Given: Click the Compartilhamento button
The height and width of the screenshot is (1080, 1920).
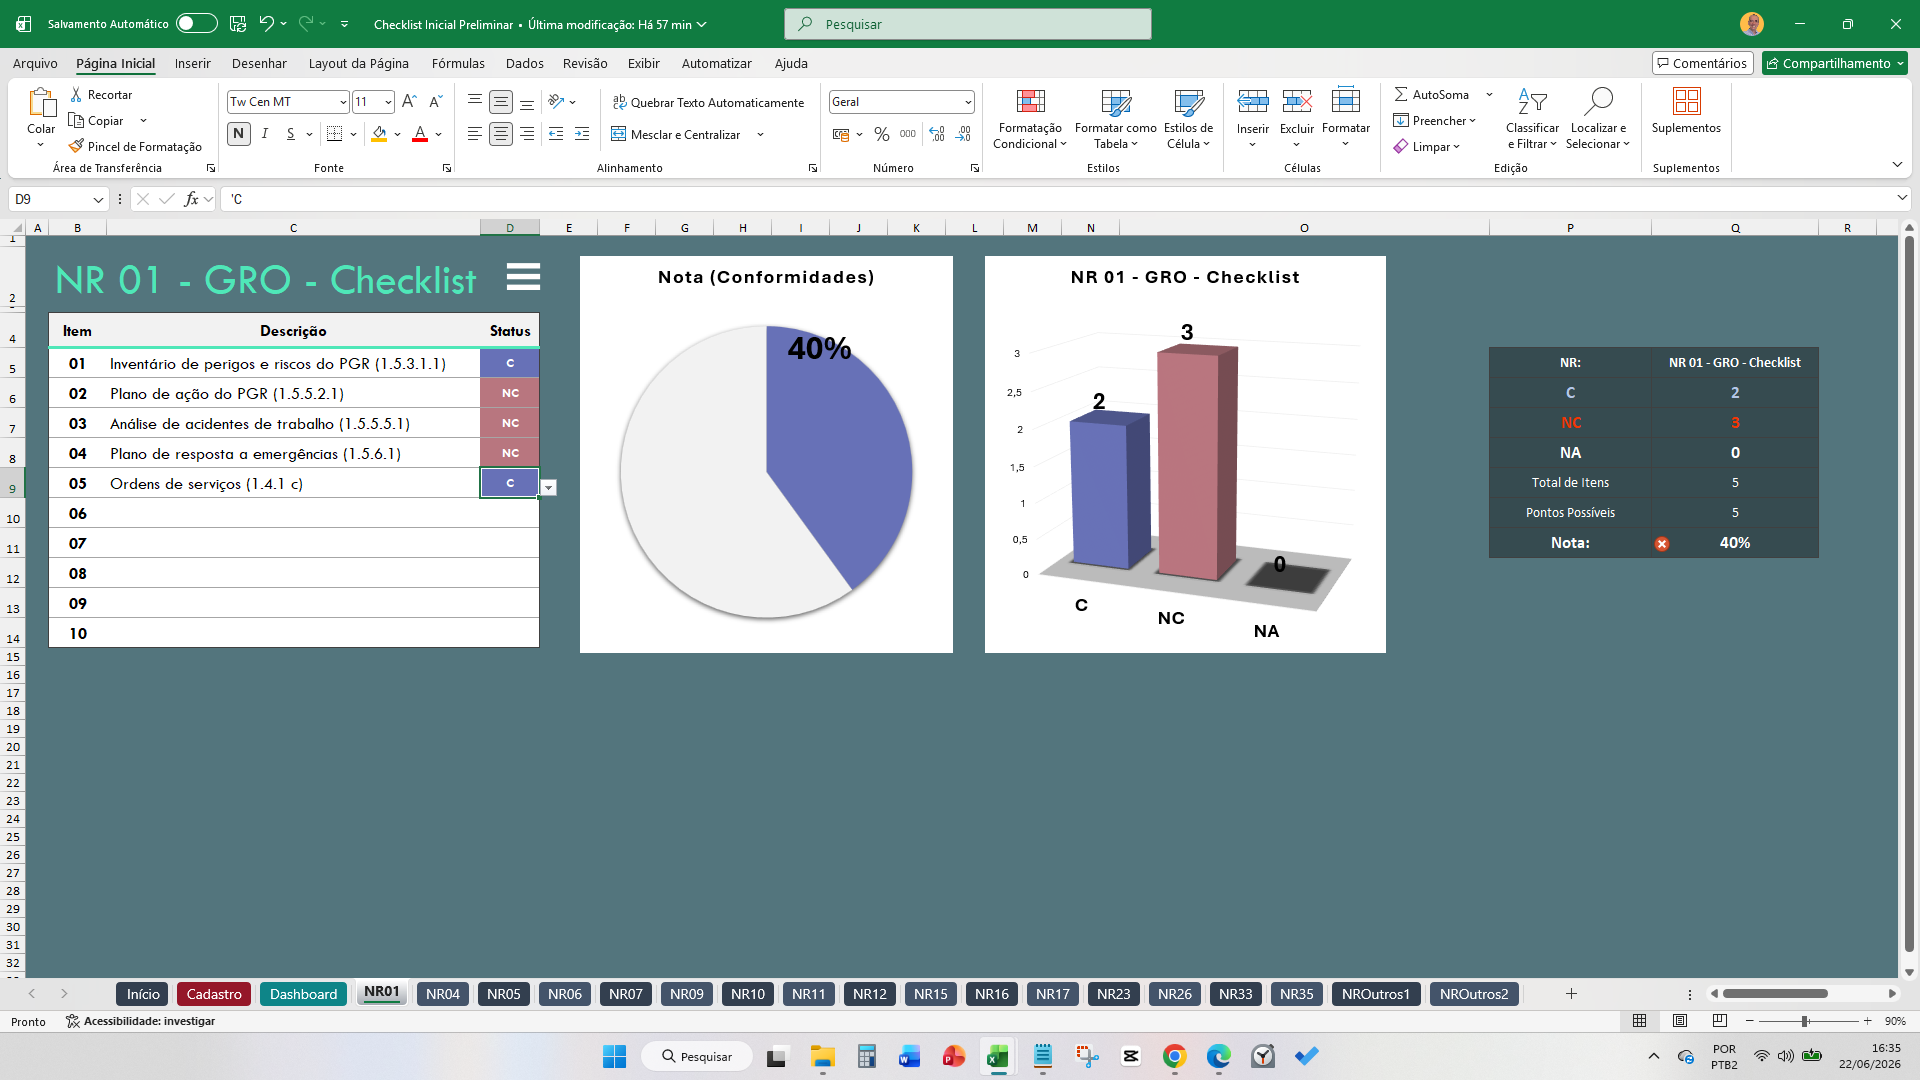Looking at the screenshot, I should 1835,63.
